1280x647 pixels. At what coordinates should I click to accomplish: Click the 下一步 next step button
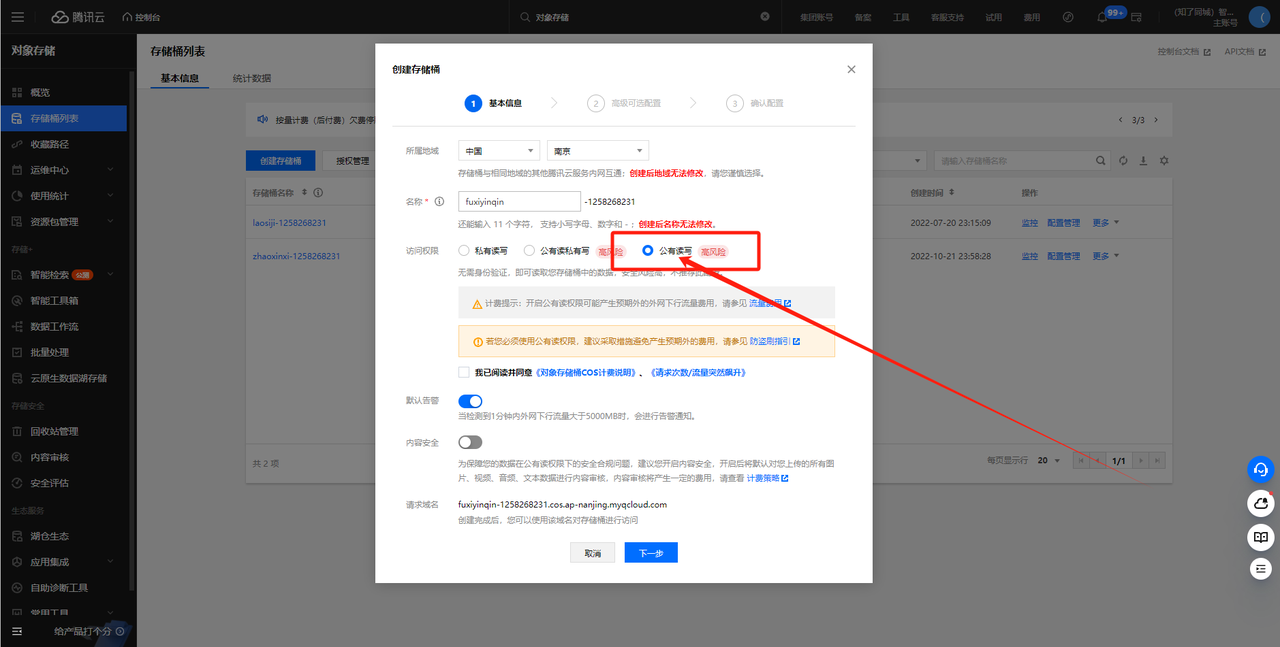pos(650,552)
